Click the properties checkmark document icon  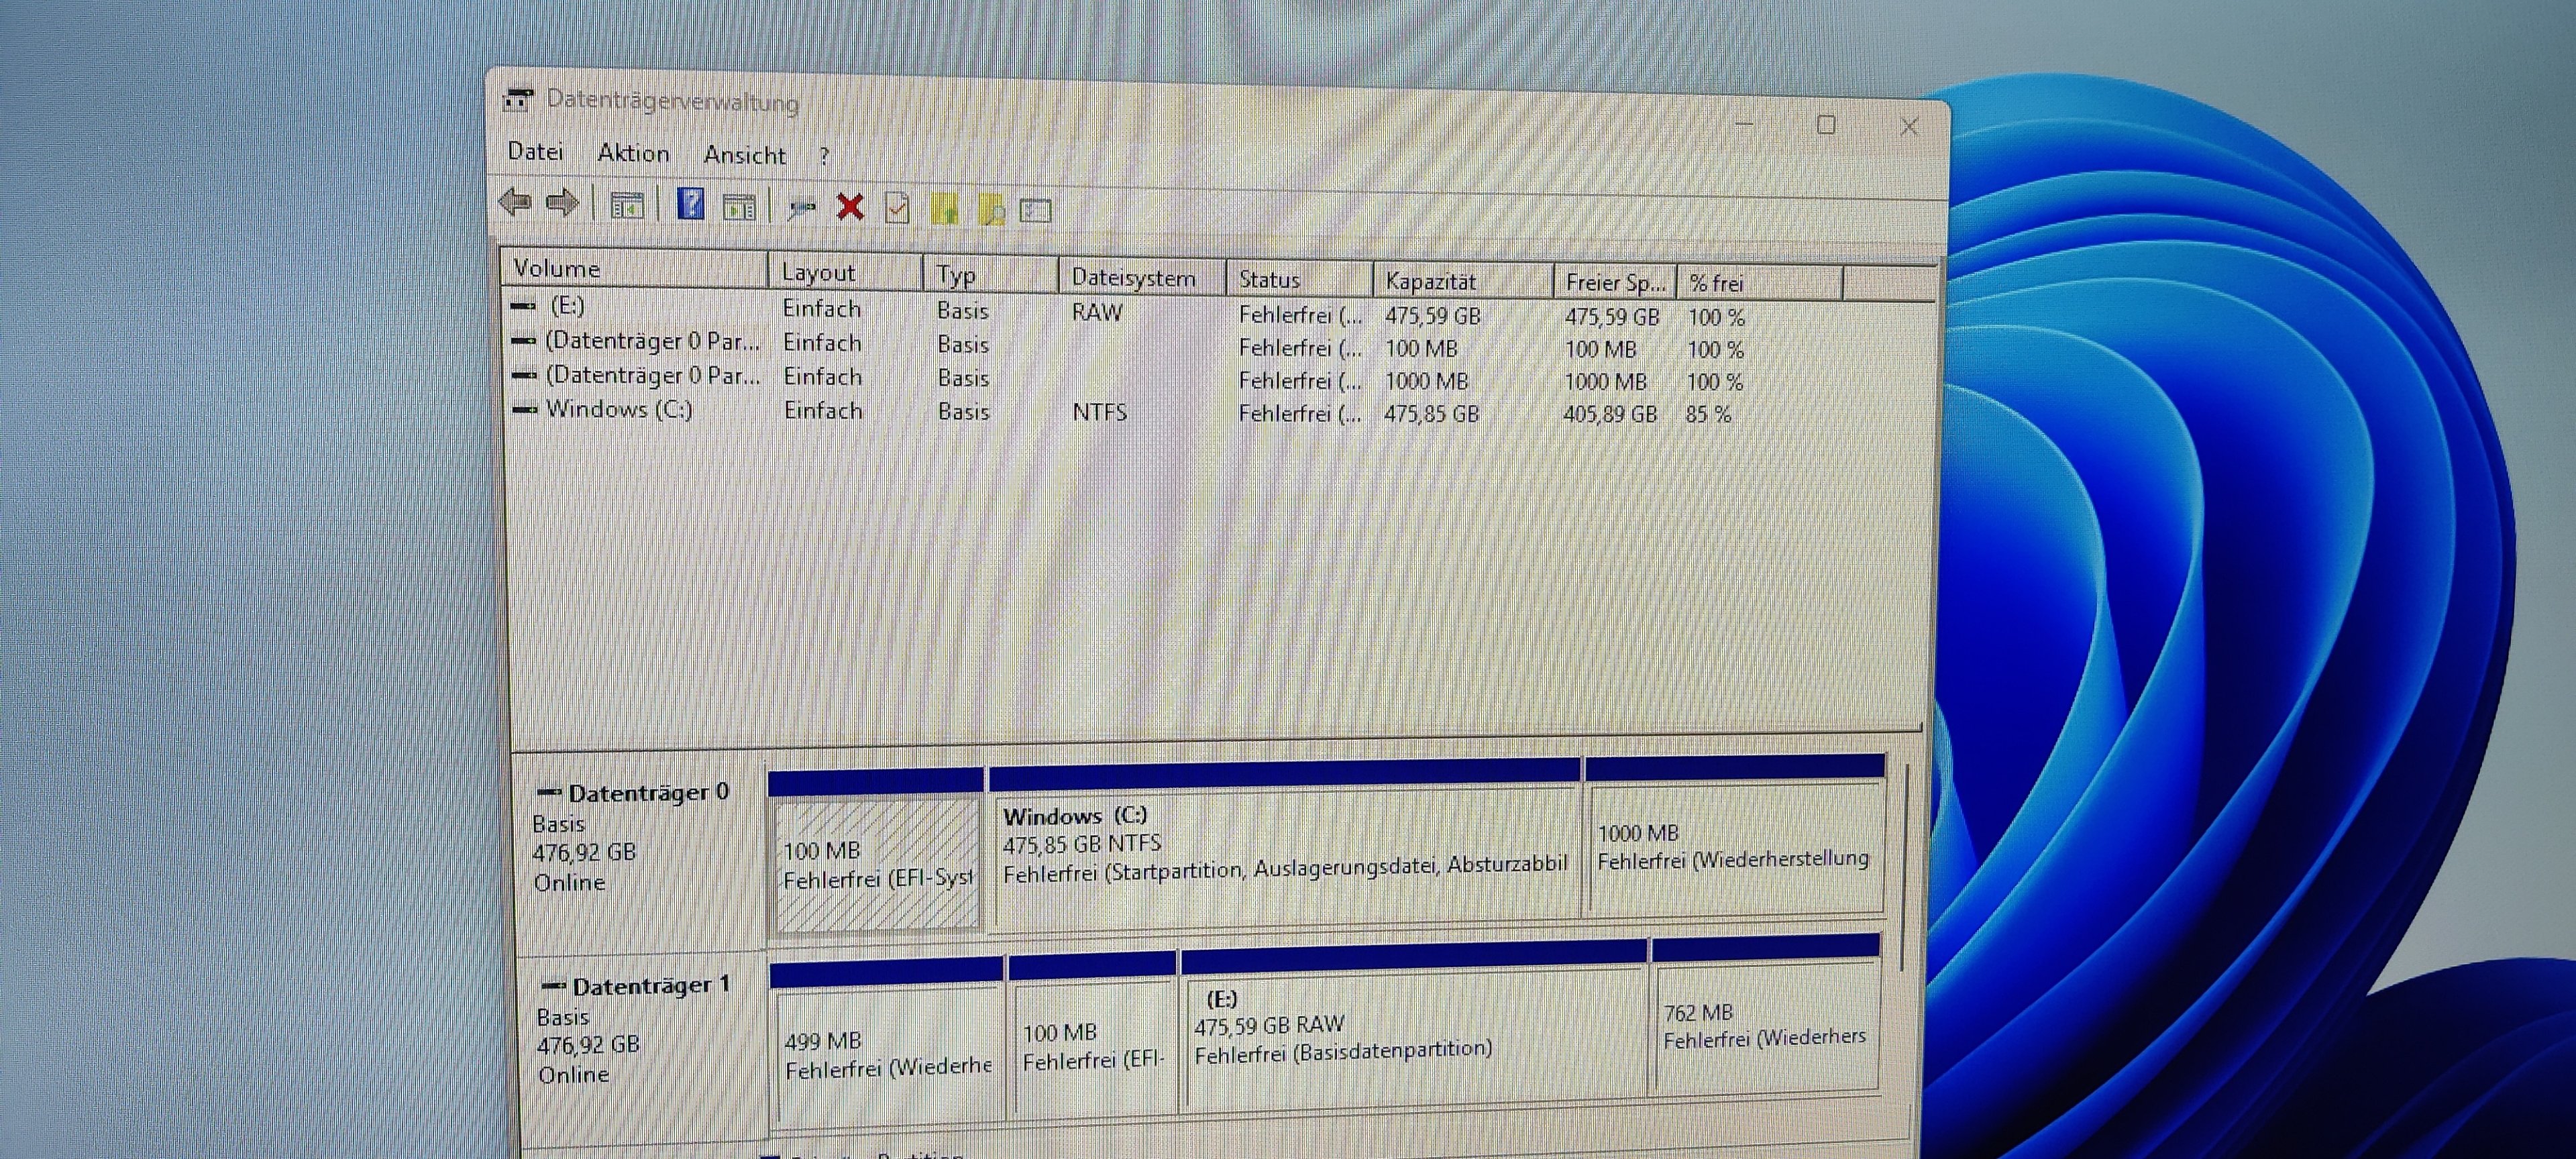[897, 208]
